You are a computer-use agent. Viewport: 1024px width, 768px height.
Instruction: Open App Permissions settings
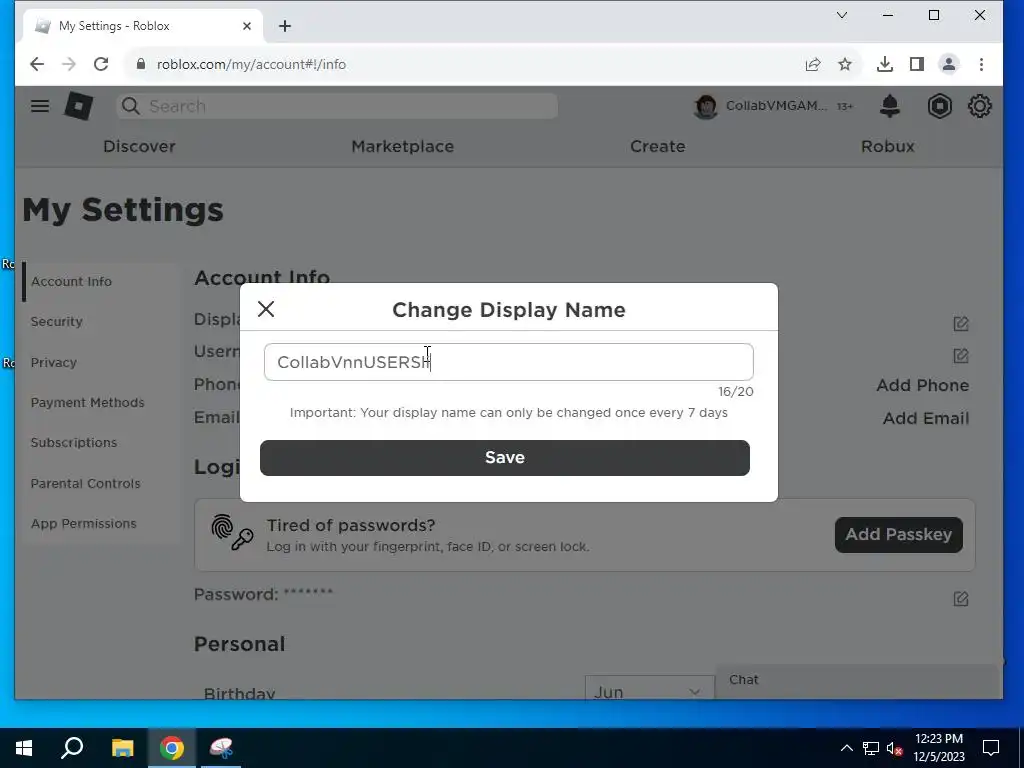pos(84,524)
